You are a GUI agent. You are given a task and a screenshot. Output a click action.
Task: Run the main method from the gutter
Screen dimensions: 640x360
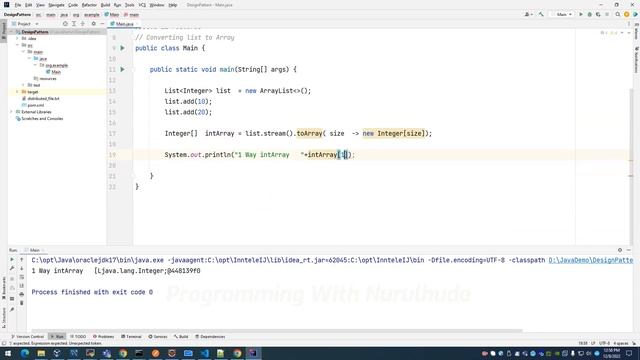(122, 69)
